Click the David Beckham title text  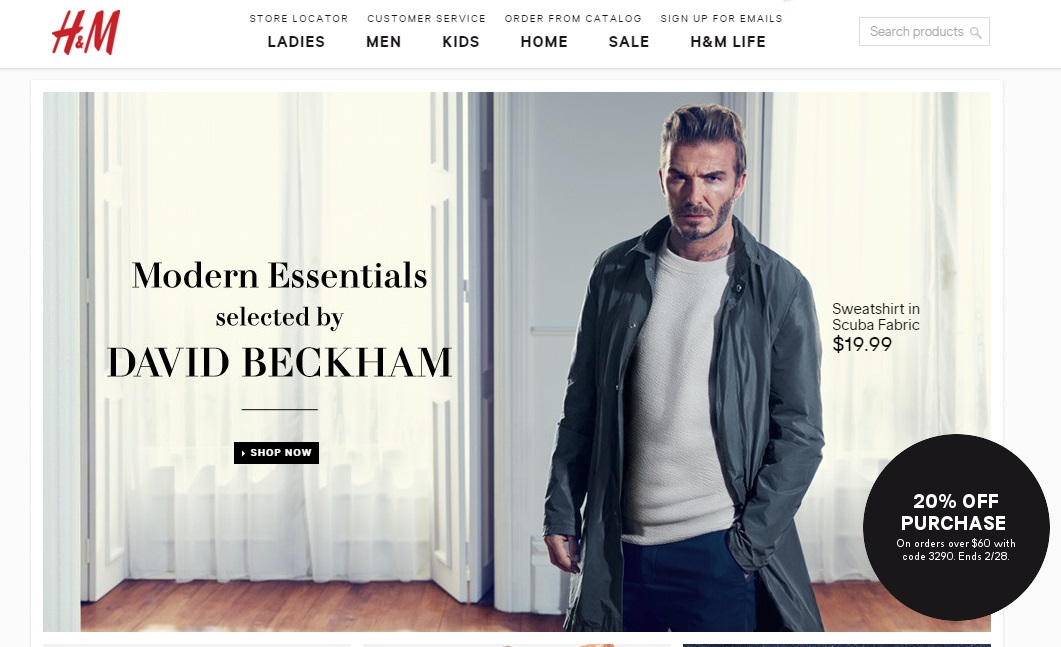point(279,362)
